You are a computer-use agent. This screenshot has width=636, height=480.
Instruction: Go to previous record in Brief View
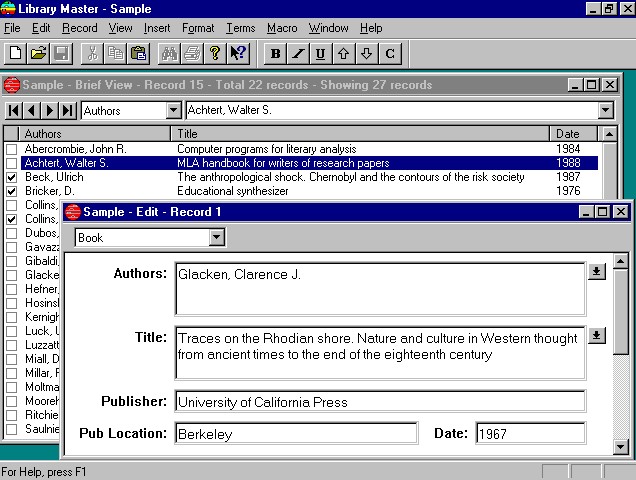click(32, 110)
